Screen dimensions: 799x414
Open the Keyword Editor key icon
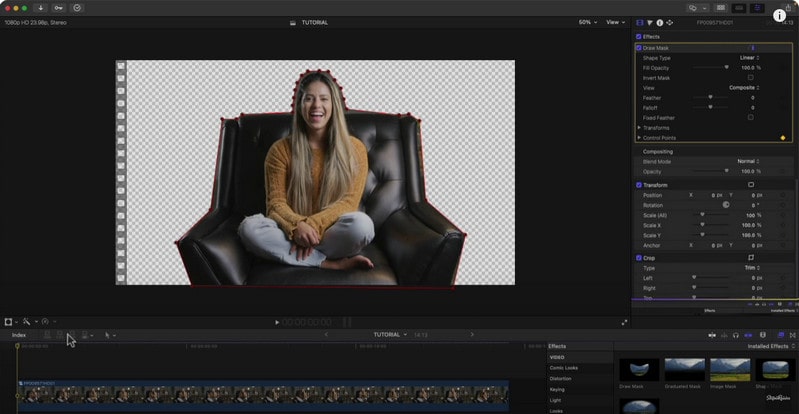point(59,8)
